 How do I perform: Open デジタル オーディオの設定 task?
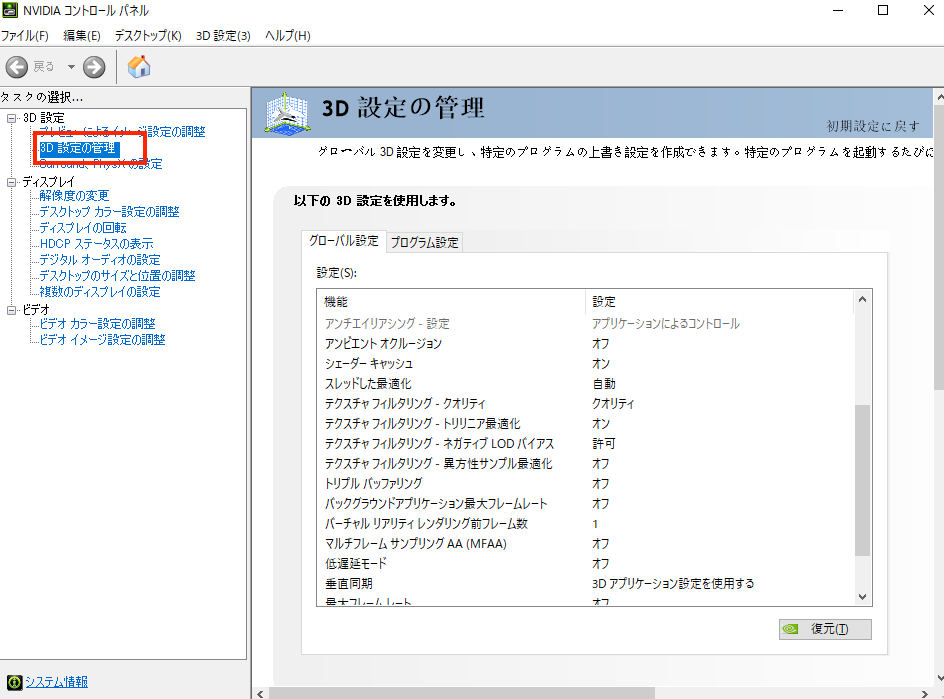click(x=100, y=260)
